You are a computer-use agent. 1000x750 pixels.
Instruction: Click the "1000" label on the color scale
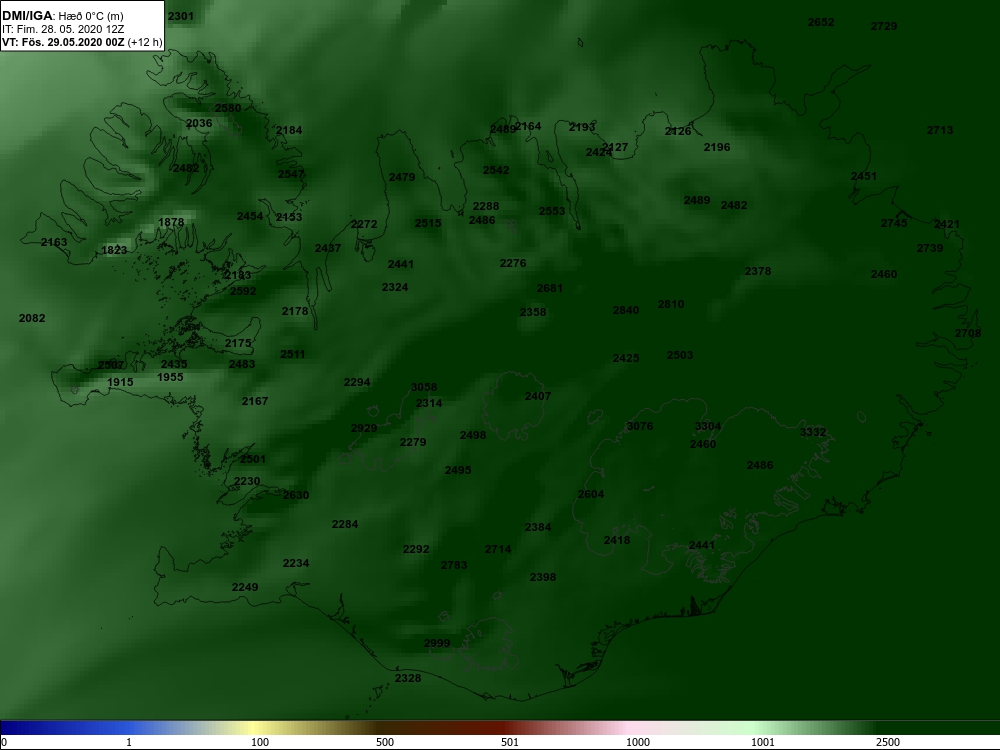click(638, 742)
